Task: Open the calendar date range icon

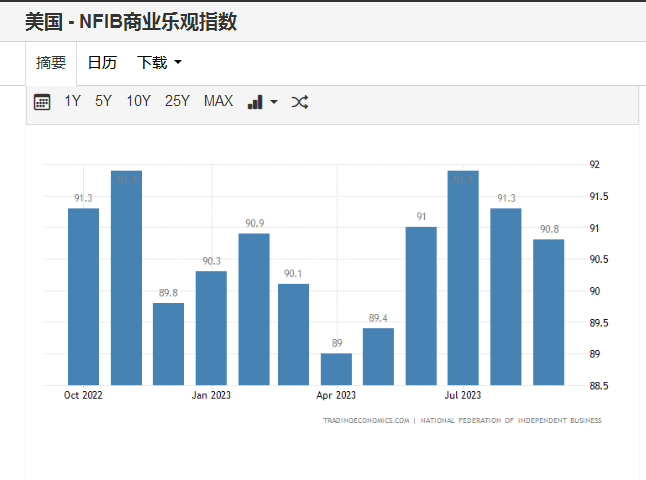Action: pyautogui.click(x=42, y=102)
